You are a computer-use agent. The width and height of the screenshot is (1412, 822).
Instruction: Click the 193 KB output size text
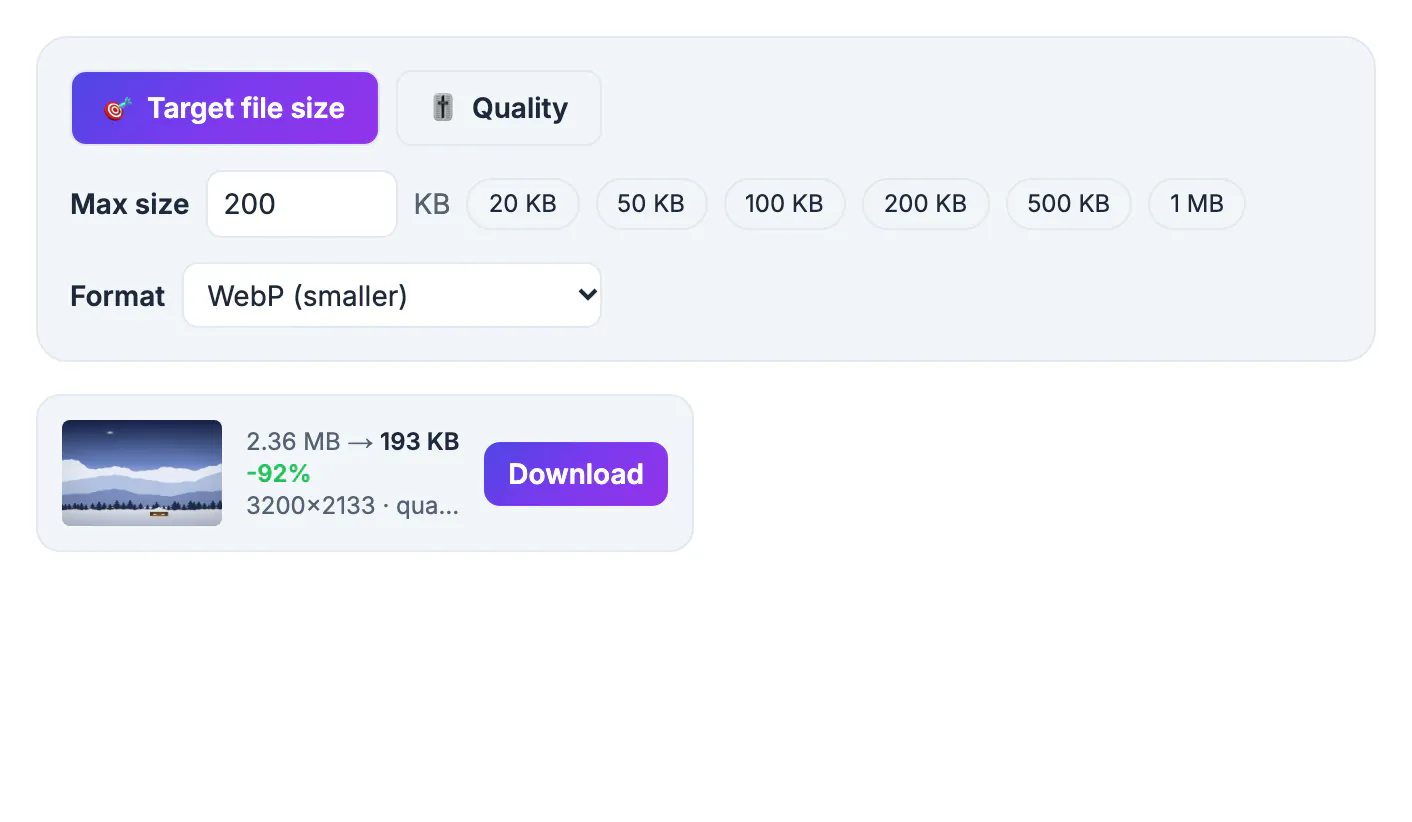pyautogui.click(x=420, y=441)
